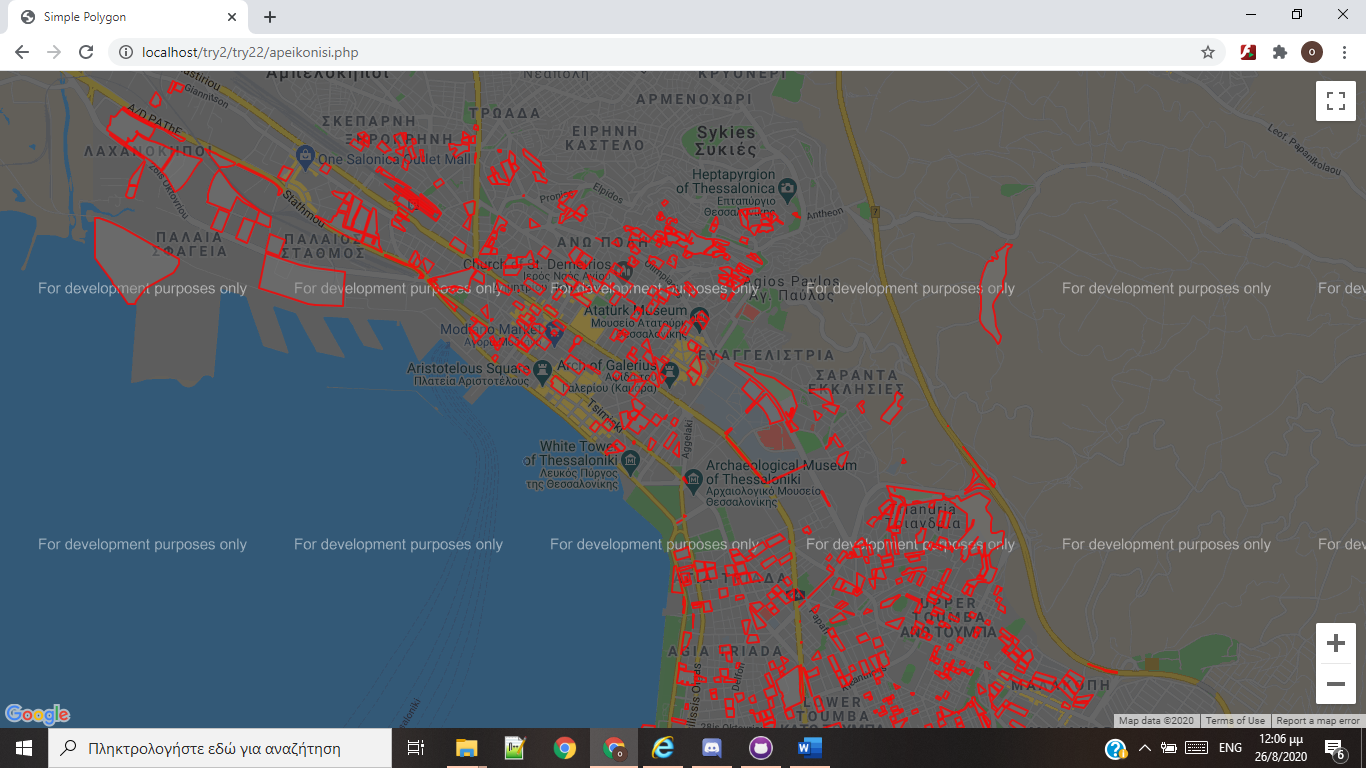
Task: Open GitHub Desktop cat icon on taskbar
Action: (x=761, y=748)
